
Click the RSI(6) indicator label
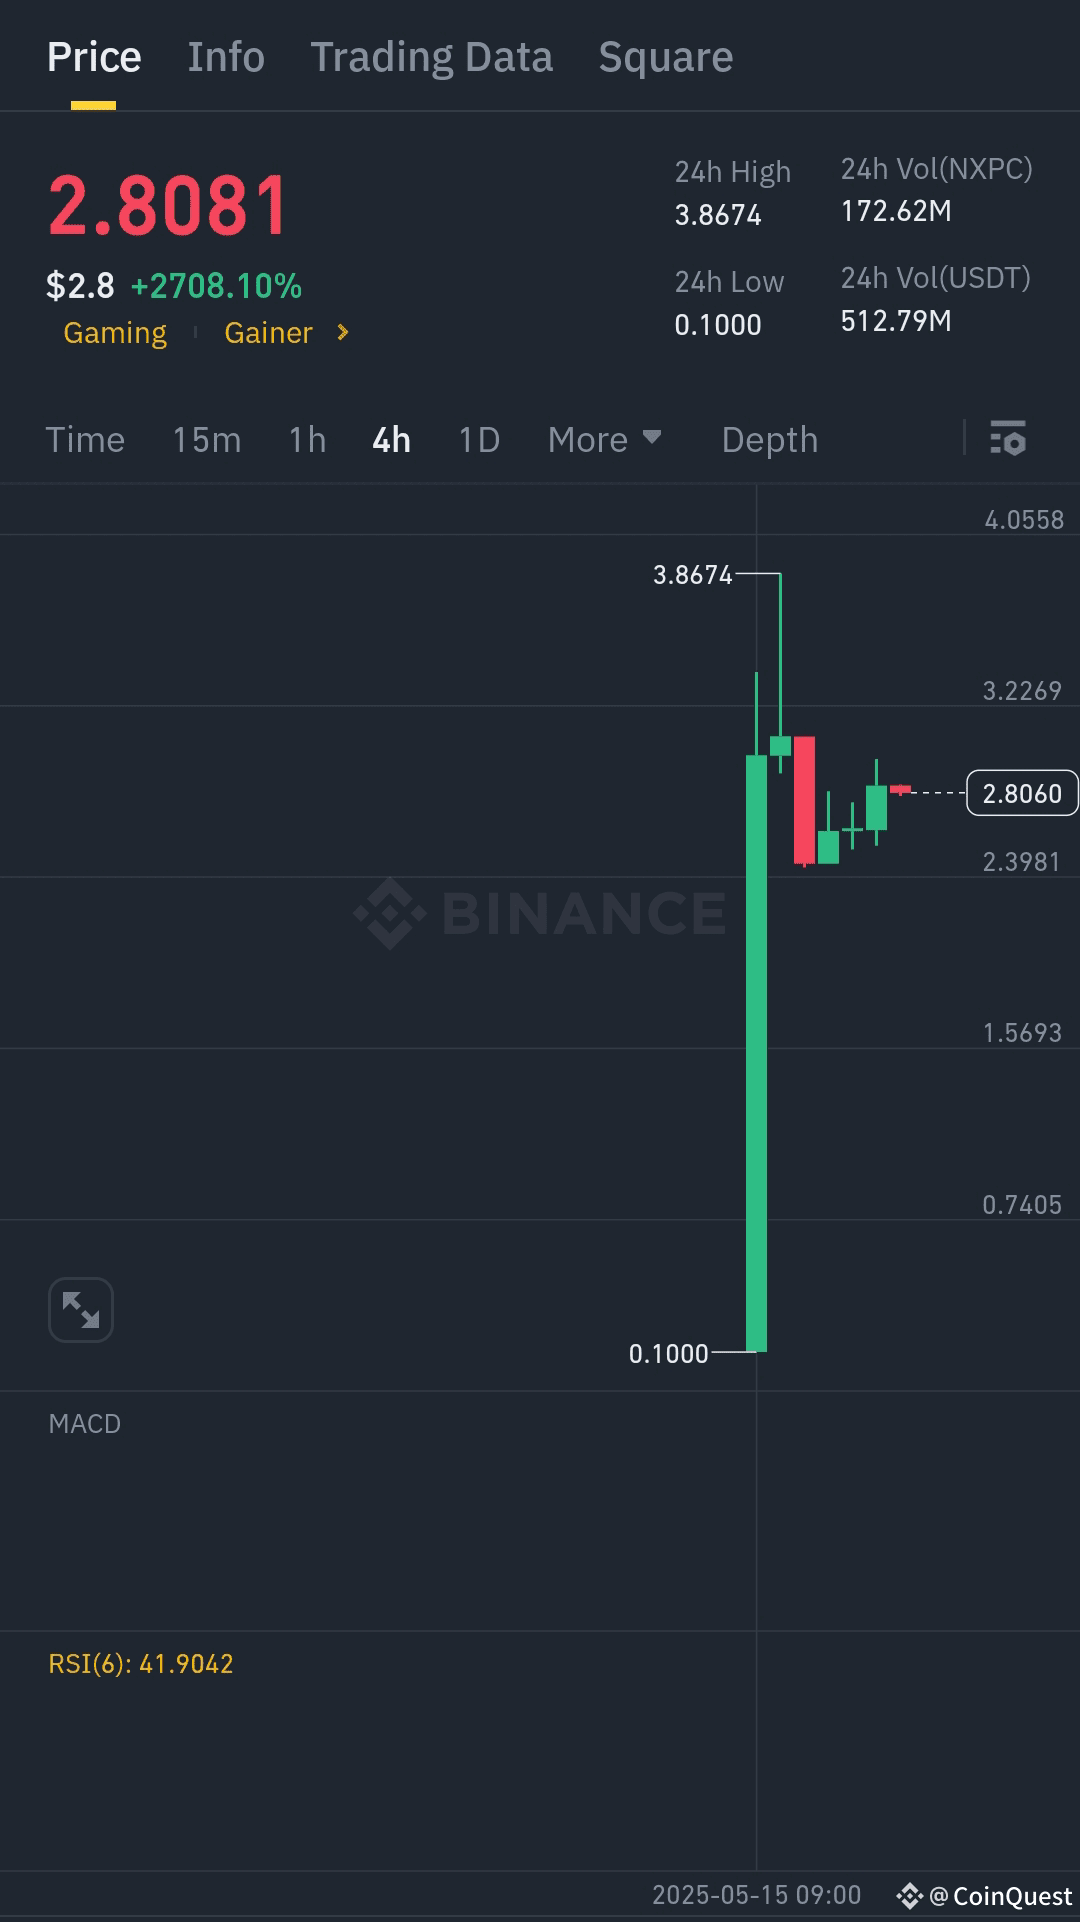pos(140,1665)
